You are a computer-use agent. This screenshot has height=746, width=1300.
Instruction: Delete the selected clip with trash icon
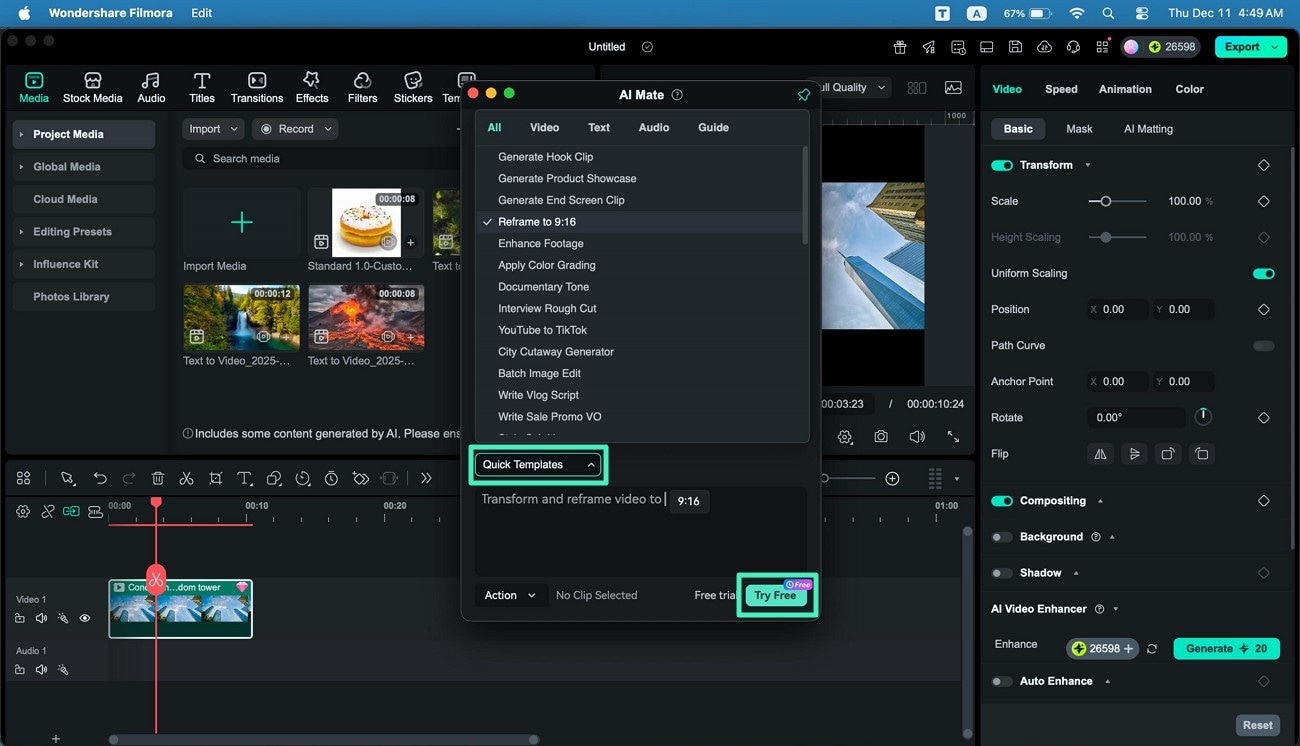click(x=158, y=479)
